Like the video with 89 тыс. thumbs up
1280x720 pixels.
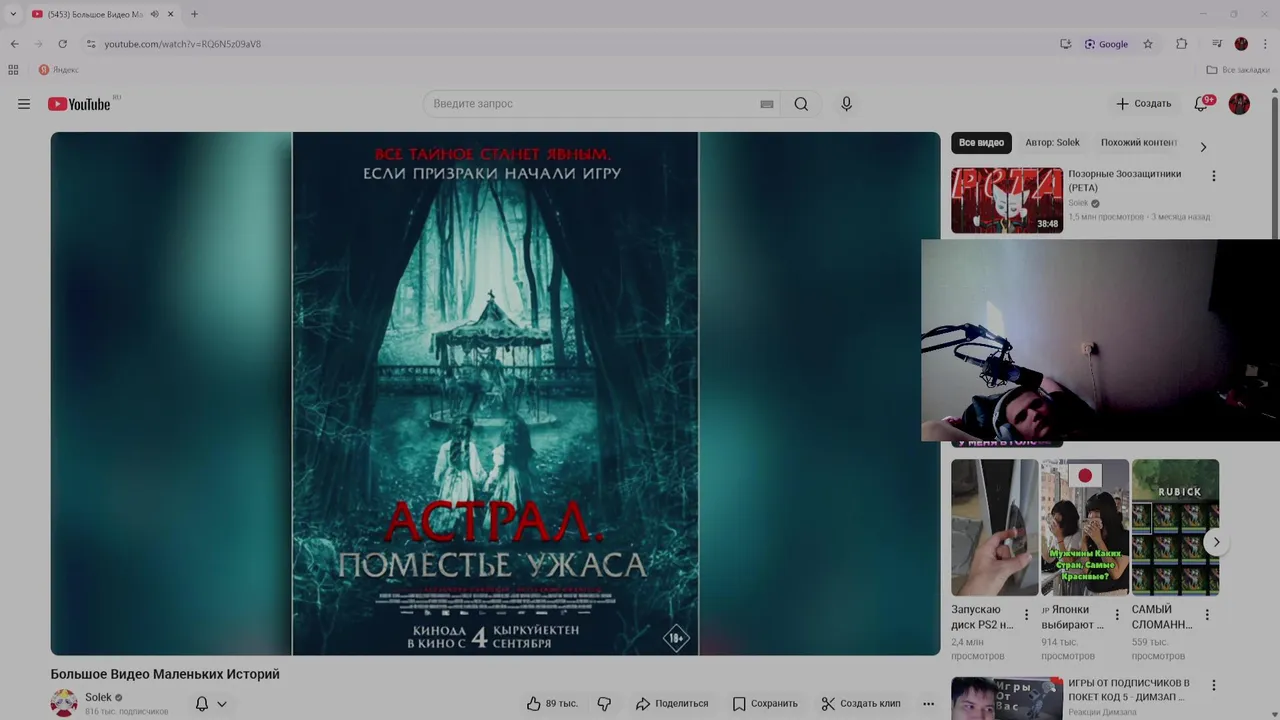pyautogui.click(x=552, y=703)
